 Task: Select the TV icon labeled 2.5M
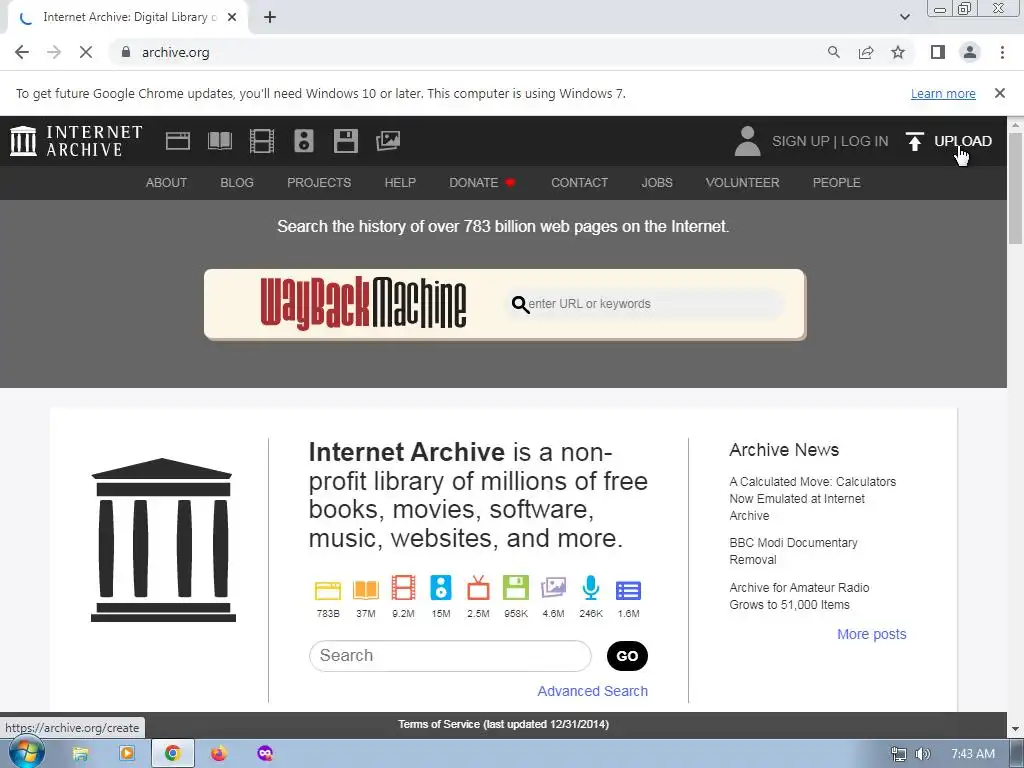(x=479, y=588)
